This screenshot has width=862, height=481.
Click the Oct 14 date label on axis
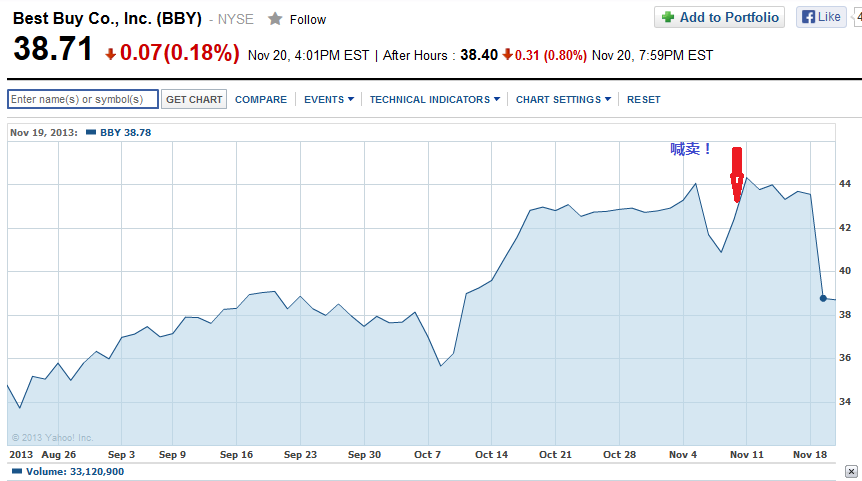tap(491, 454)
